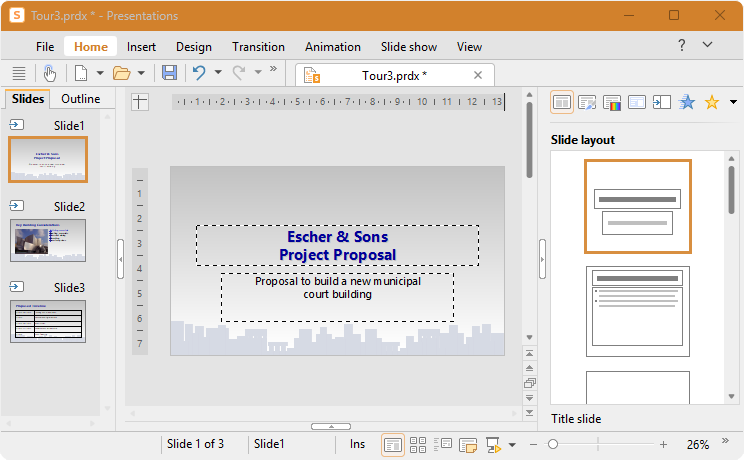Open the yellow star sidebar icon
The width and height of the screenshot is (744, 460).
712,102
